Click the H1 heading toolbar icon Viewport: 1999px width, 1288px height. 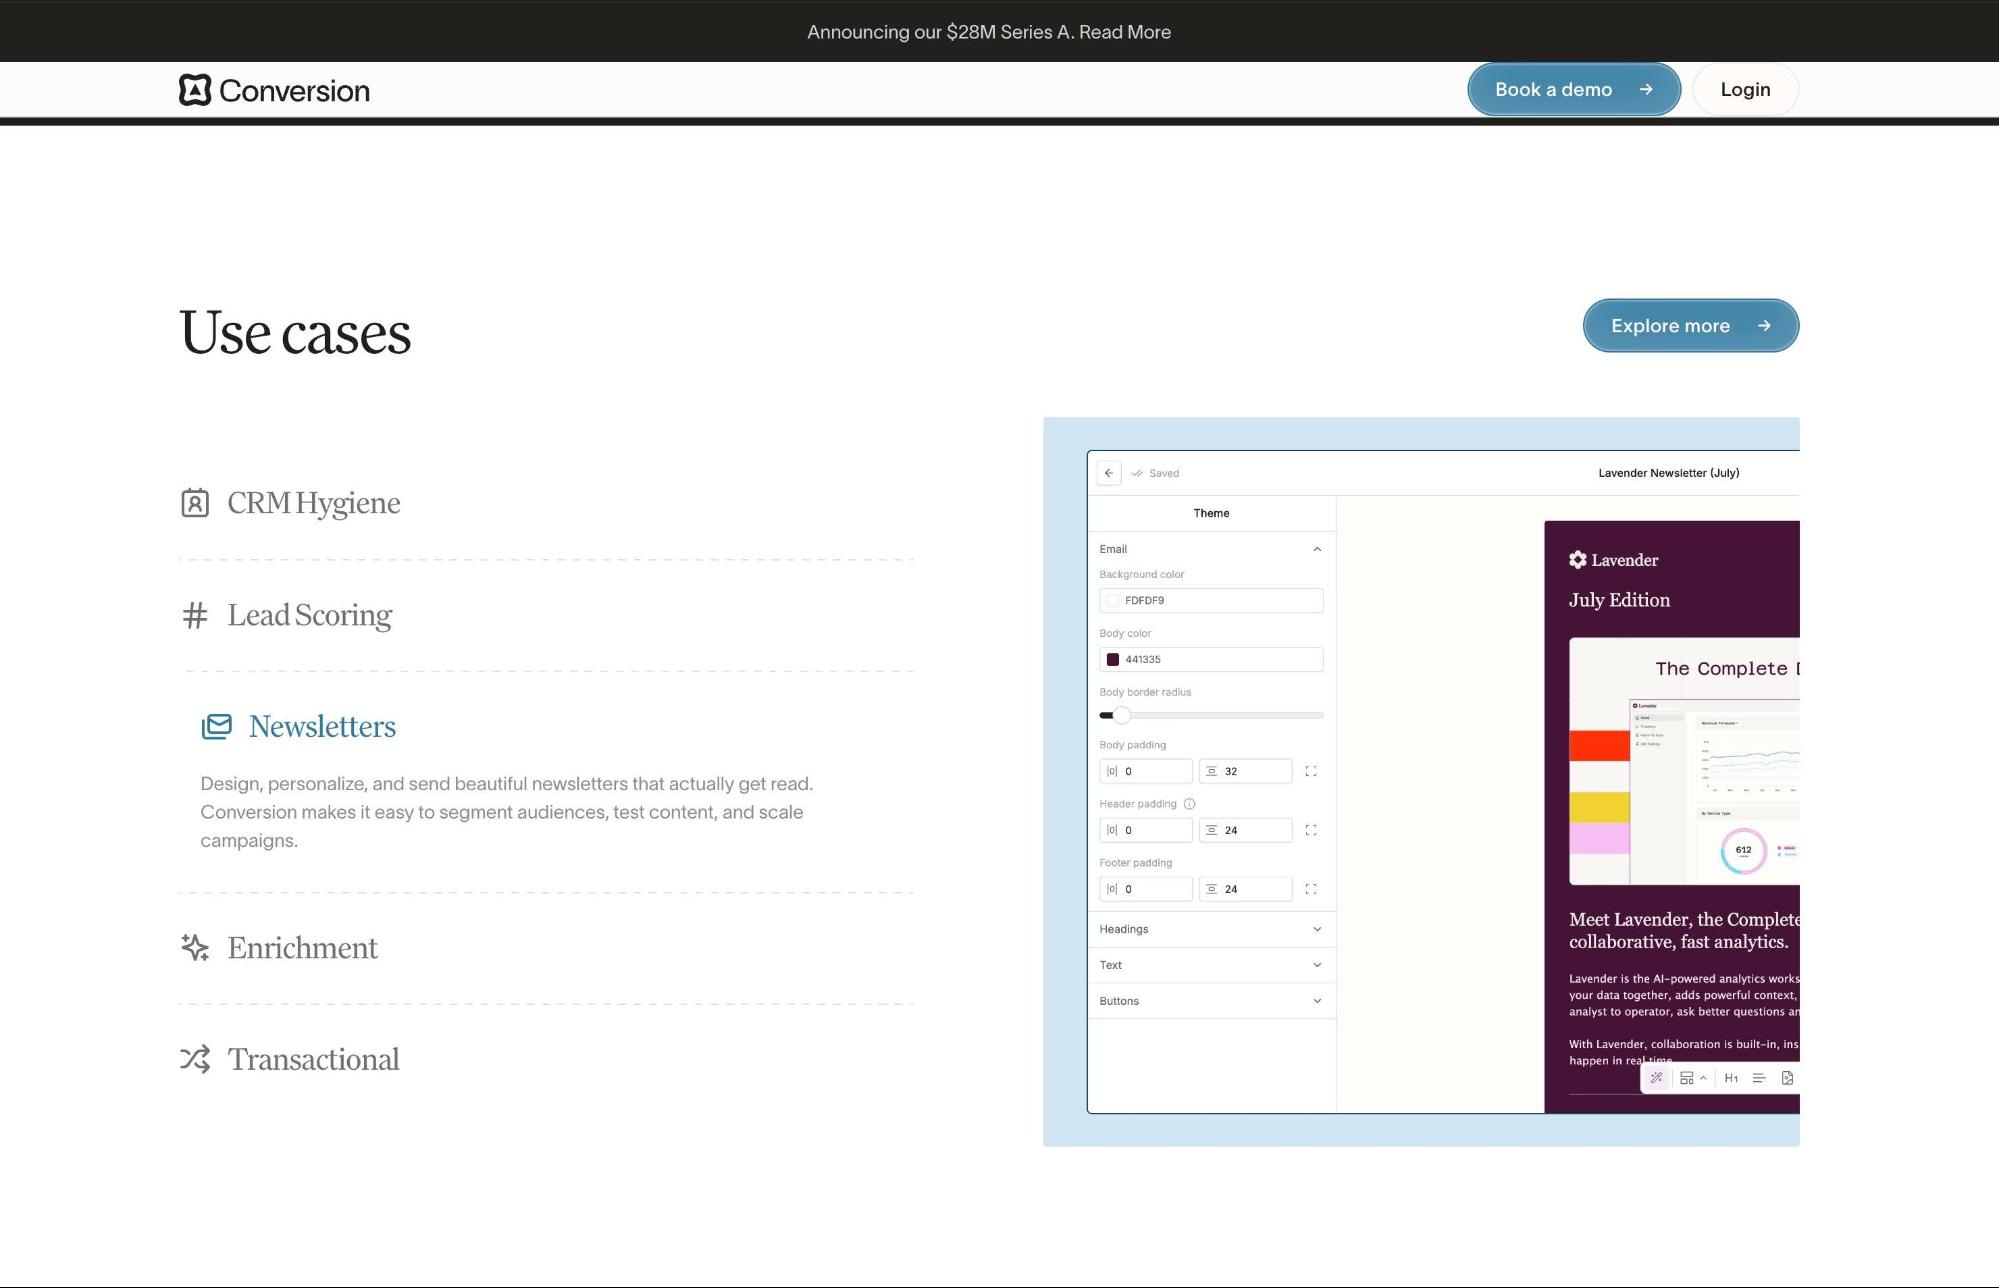pos(1731,1078)
